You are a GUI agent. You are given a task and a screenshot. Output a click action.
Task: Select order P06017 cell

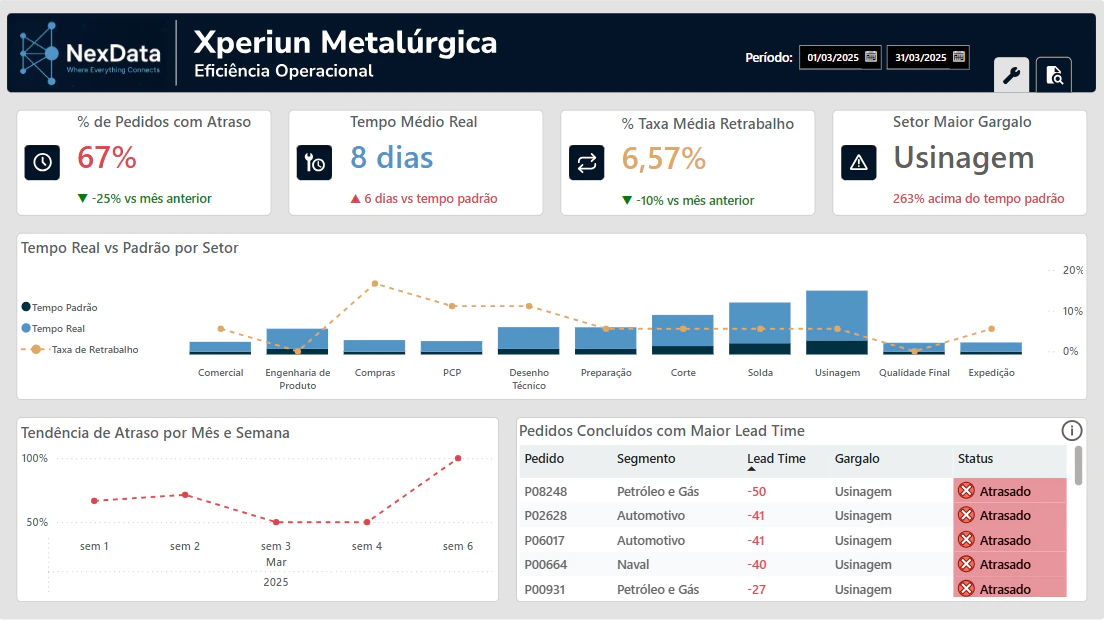(x=546, y=540)
